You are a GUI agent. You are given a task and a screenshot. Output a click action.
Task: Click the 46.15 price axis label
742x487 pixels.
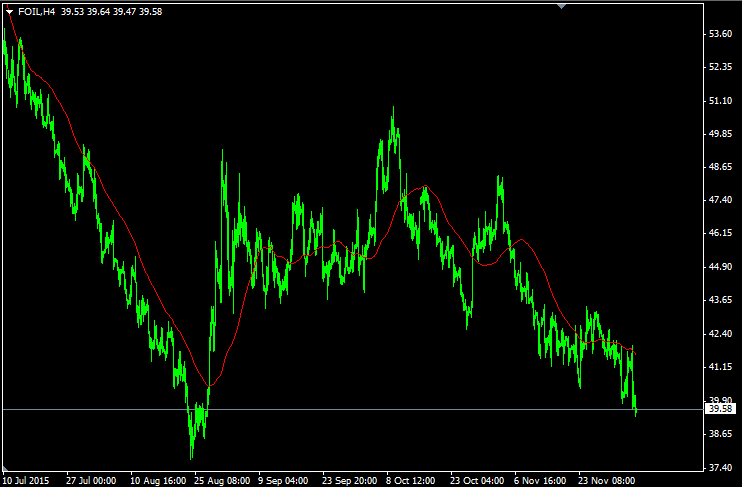(720, 233)
